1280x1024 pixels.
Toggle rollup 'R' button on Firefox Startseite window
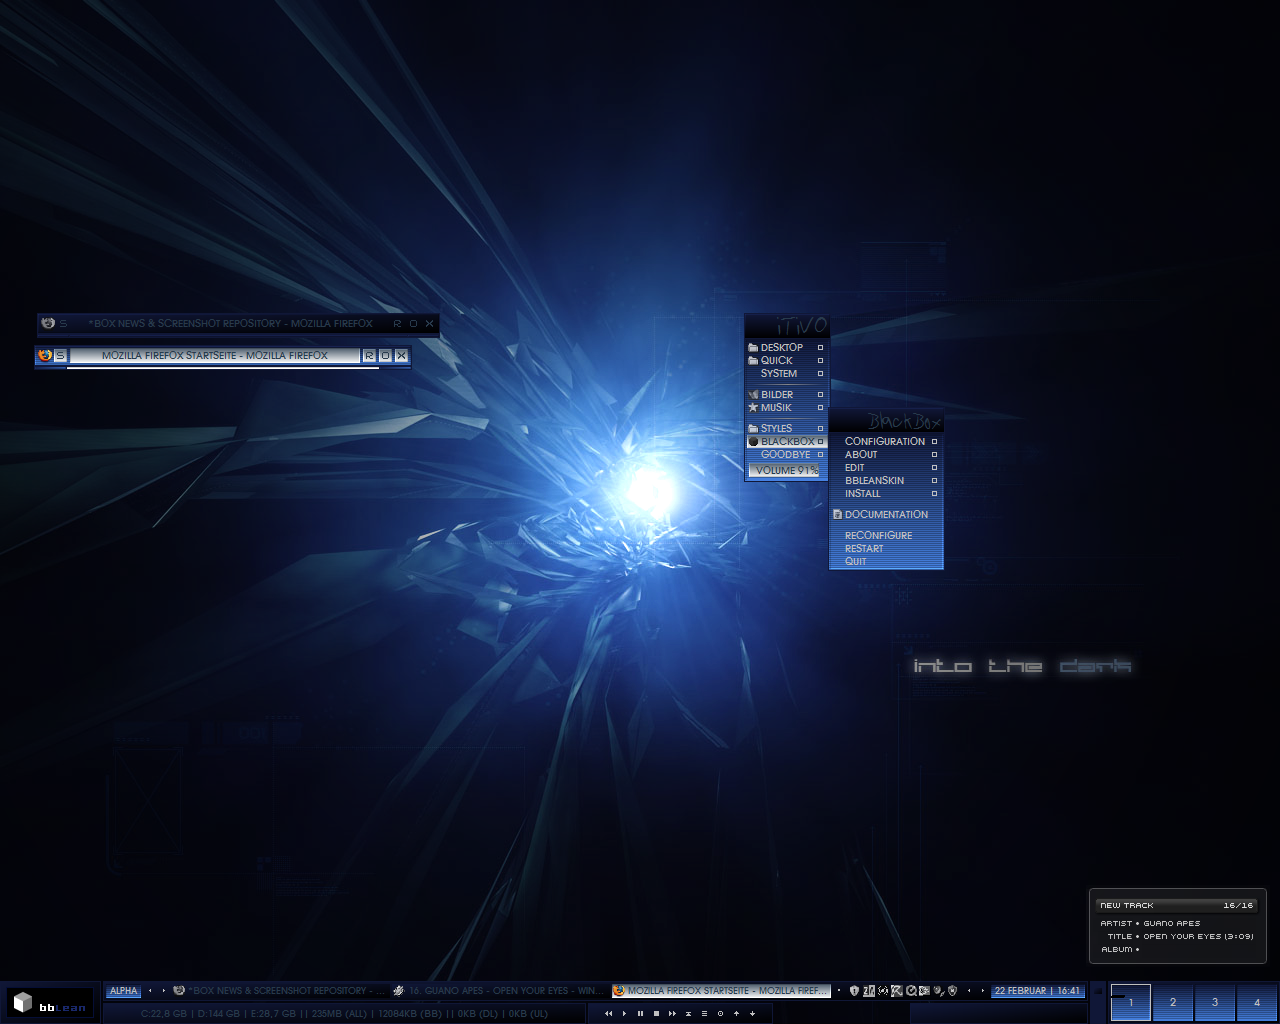[x=369, y=355]
